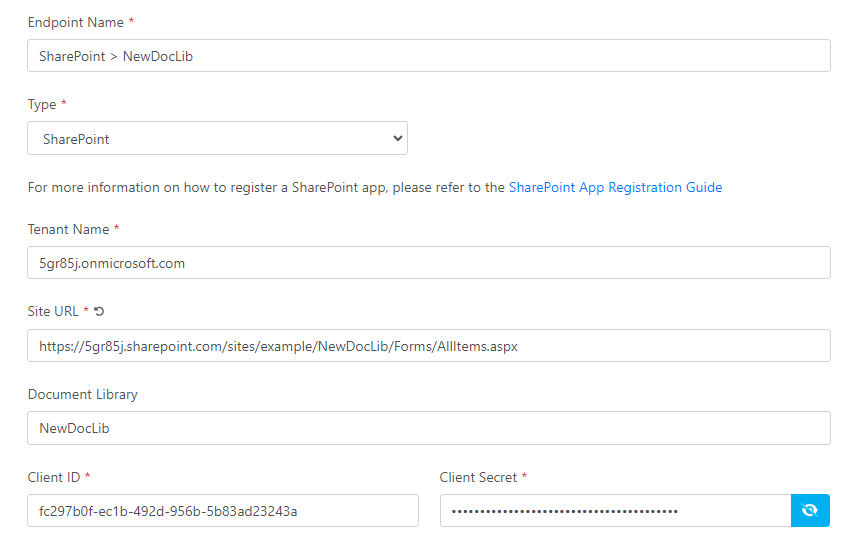Image resolution: width=848 pixels, height=554 pixels.
Task: Click the Tenant Name label
Action: click(x=68, y=229)
